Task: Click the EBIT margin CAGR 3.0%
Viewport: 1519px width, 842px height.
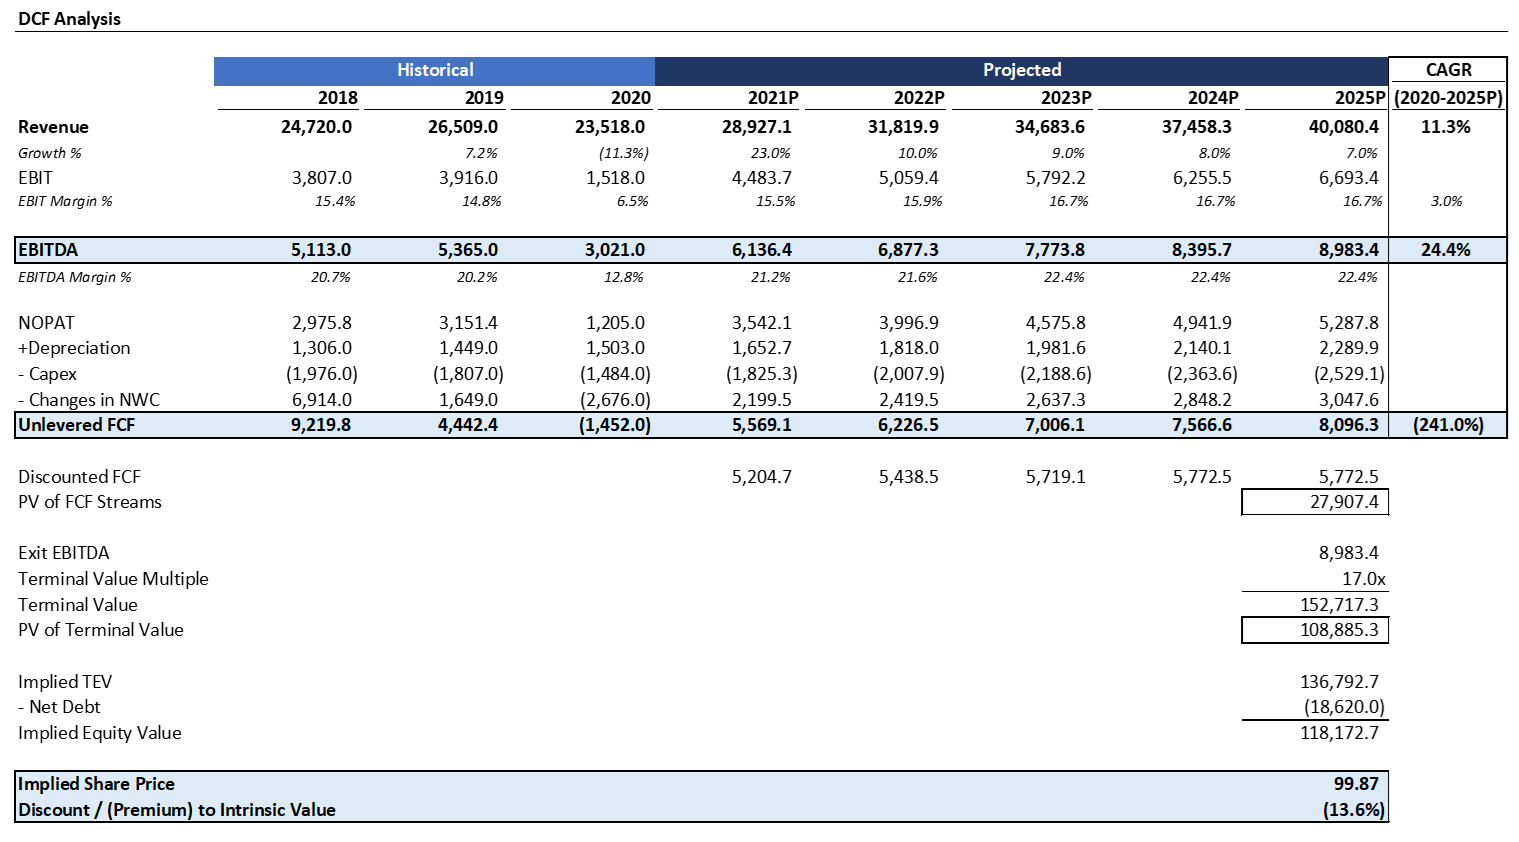Action: pyautogui.click(x=1446, y=201)
